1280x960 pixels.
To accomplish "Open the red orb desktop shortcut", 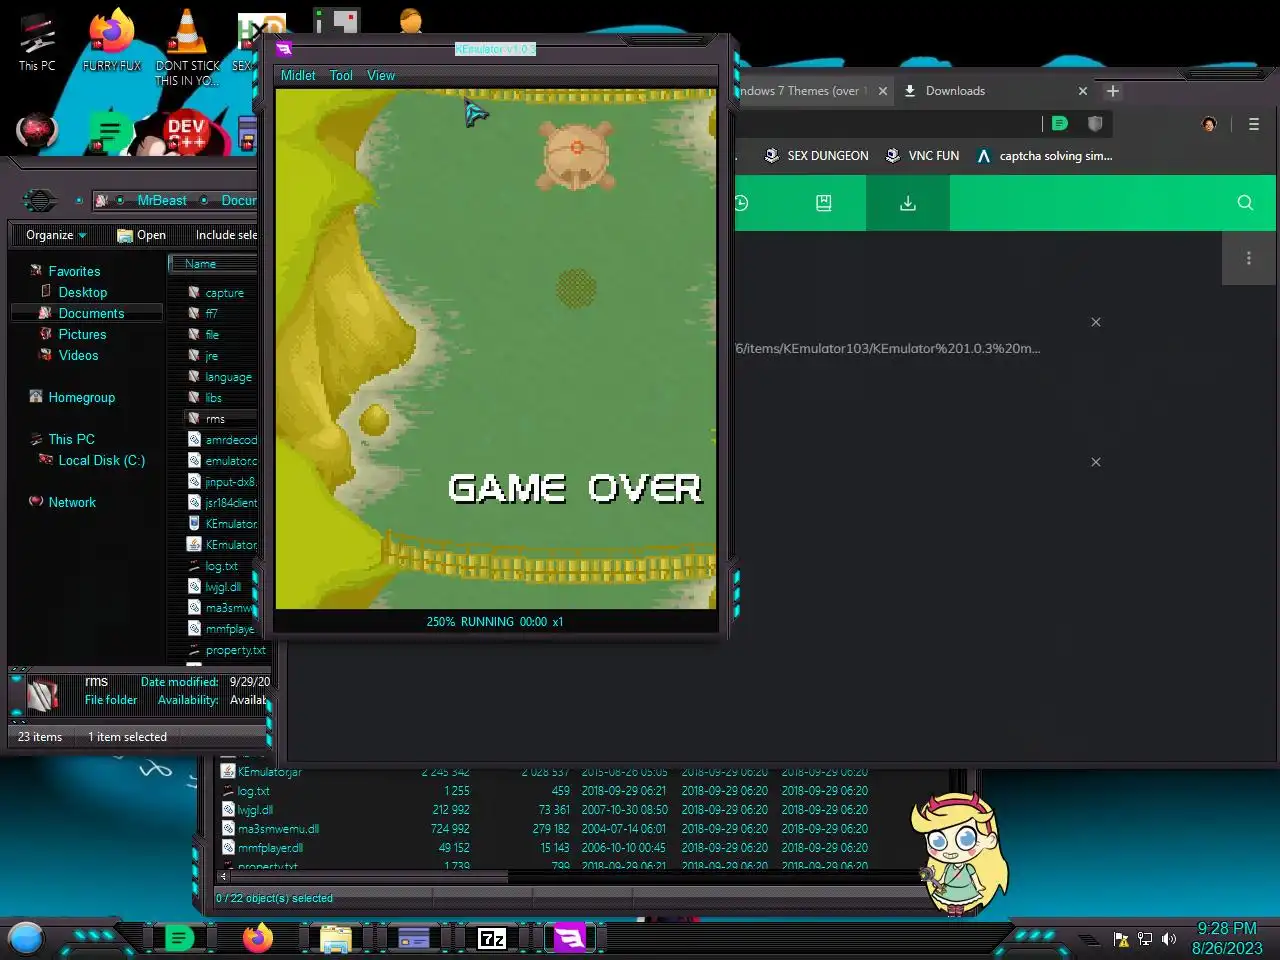I will [x=37, y=131].
